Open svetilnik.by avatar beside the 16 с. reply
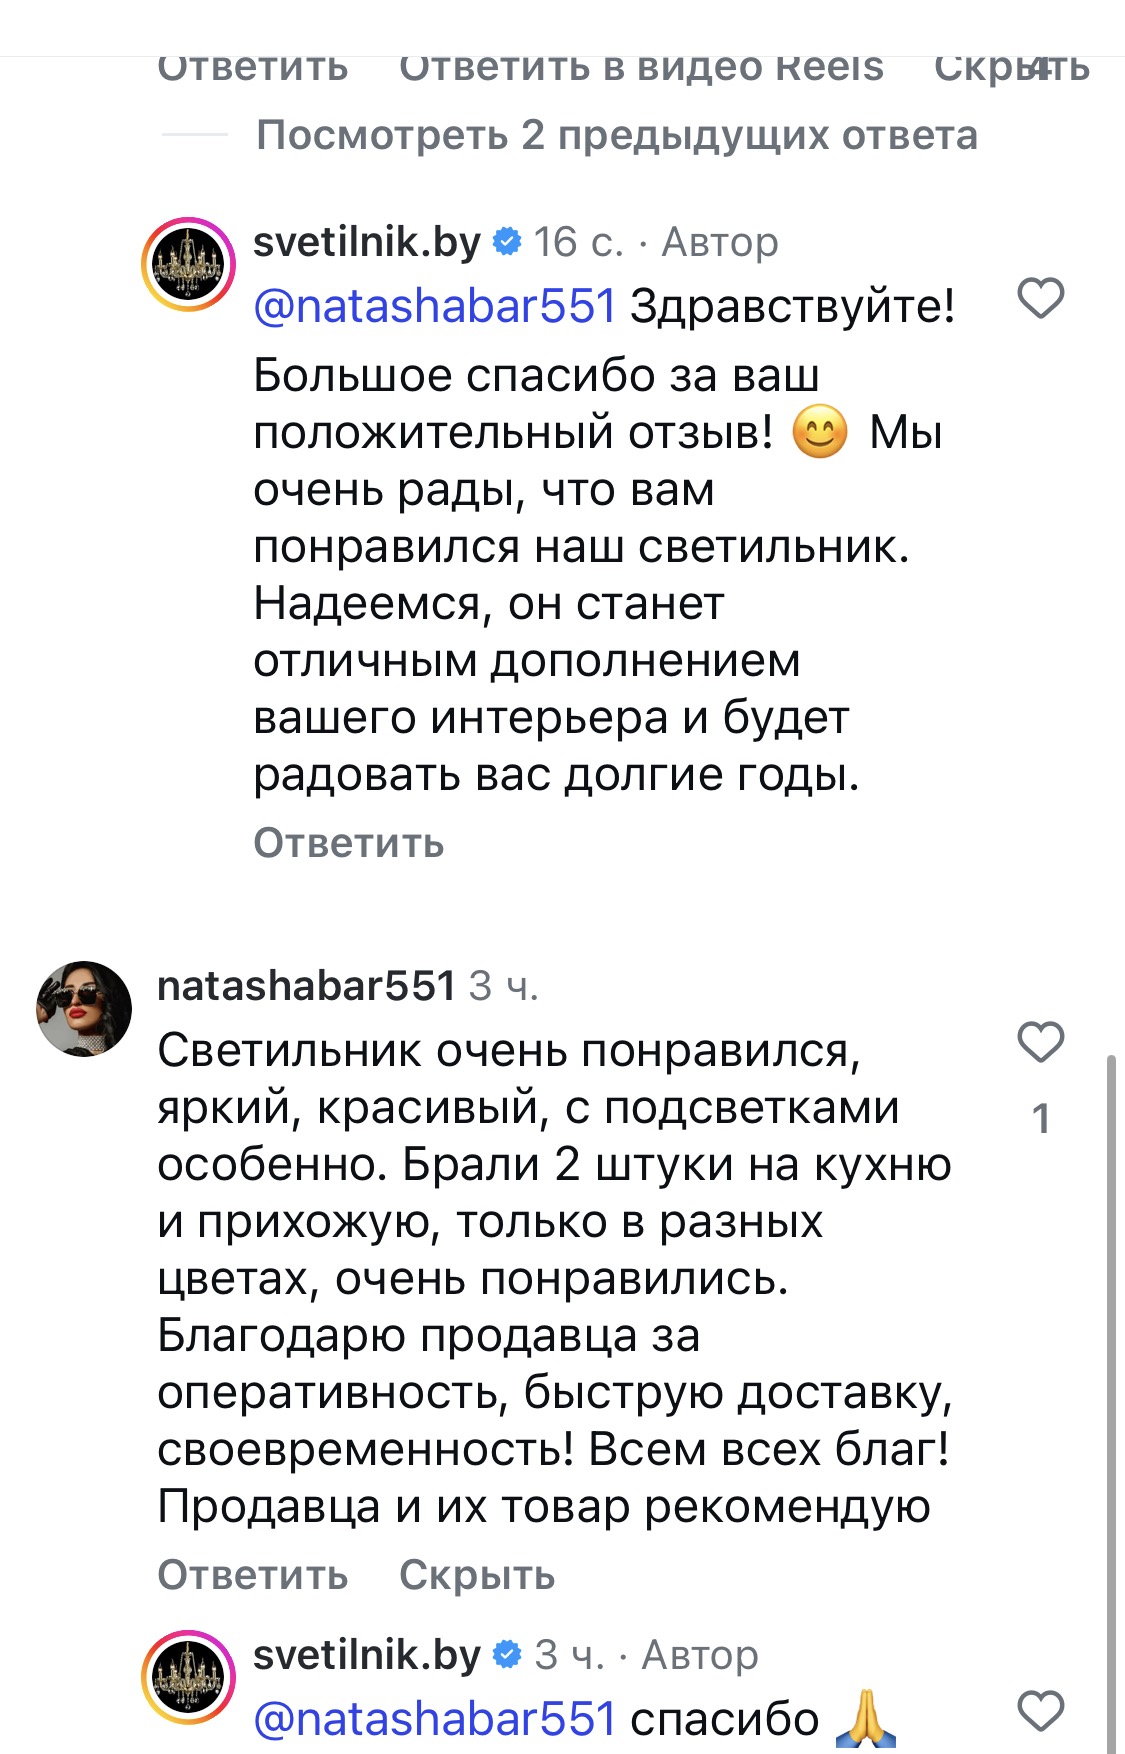The image size is (1125, 1754). 188,265
